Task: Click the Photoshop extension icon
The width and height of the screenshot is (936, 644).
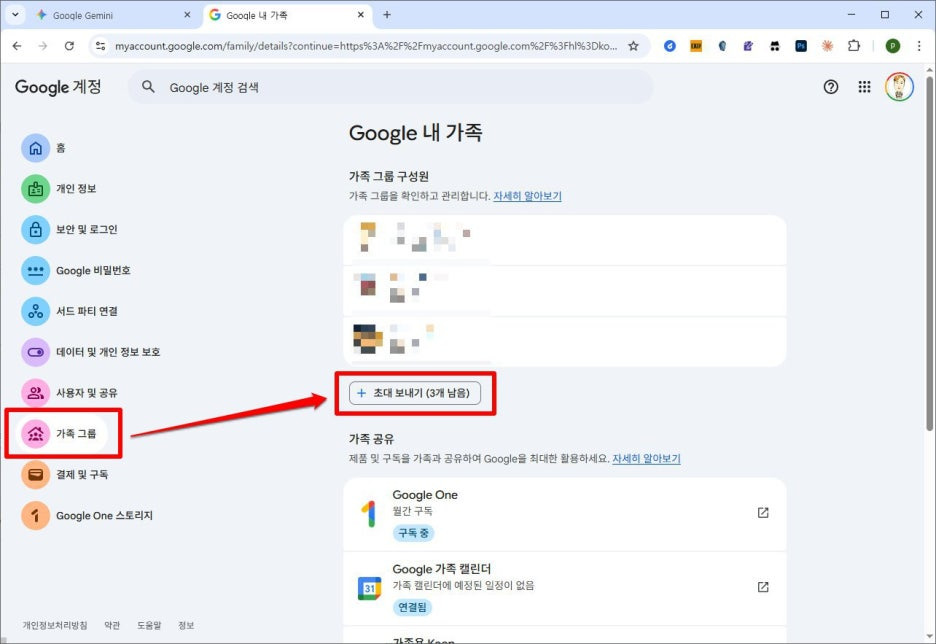Action: [801, 46]
